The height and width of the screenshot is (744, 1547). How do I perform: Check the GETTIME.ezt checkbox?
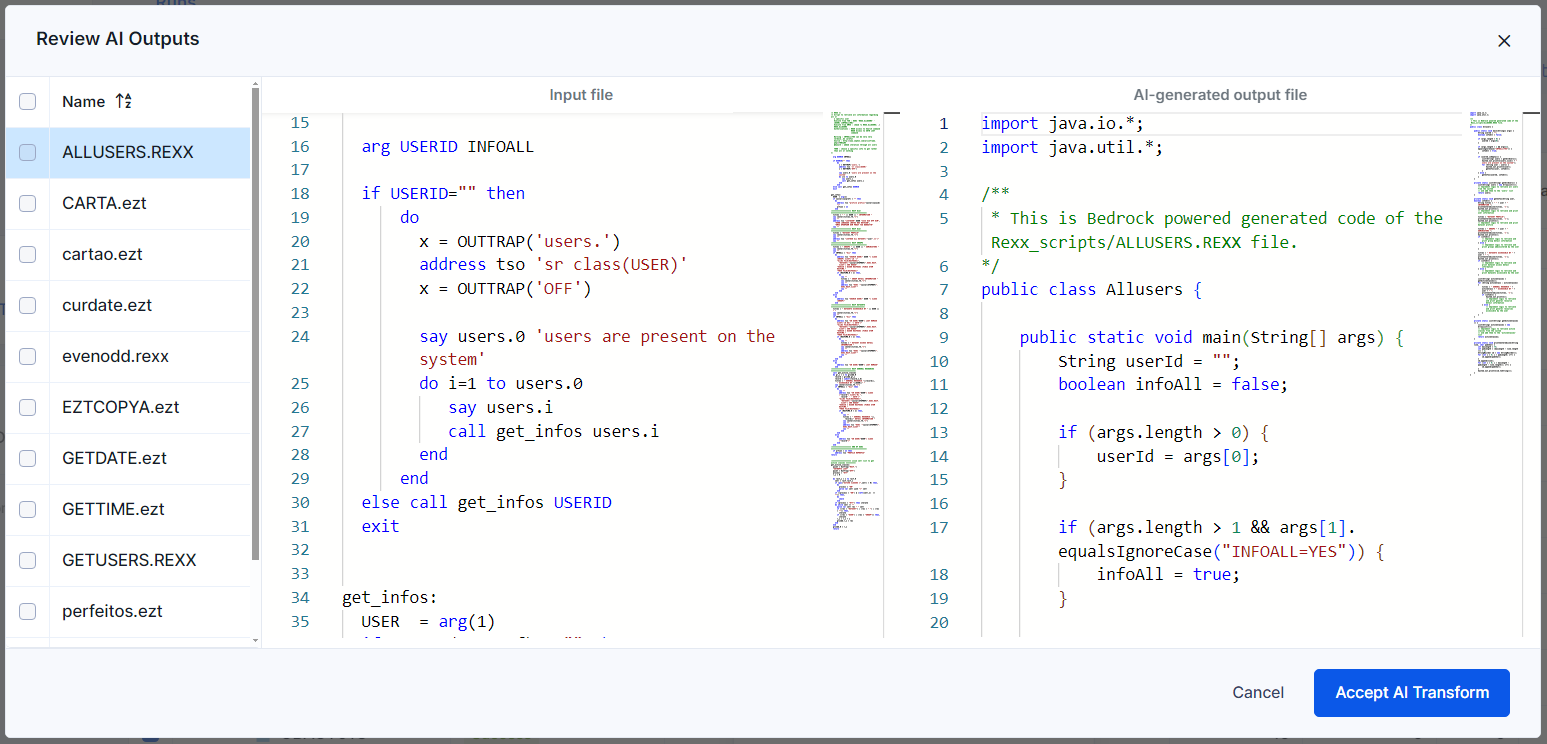pyautogui.click(x=28, y=509)
